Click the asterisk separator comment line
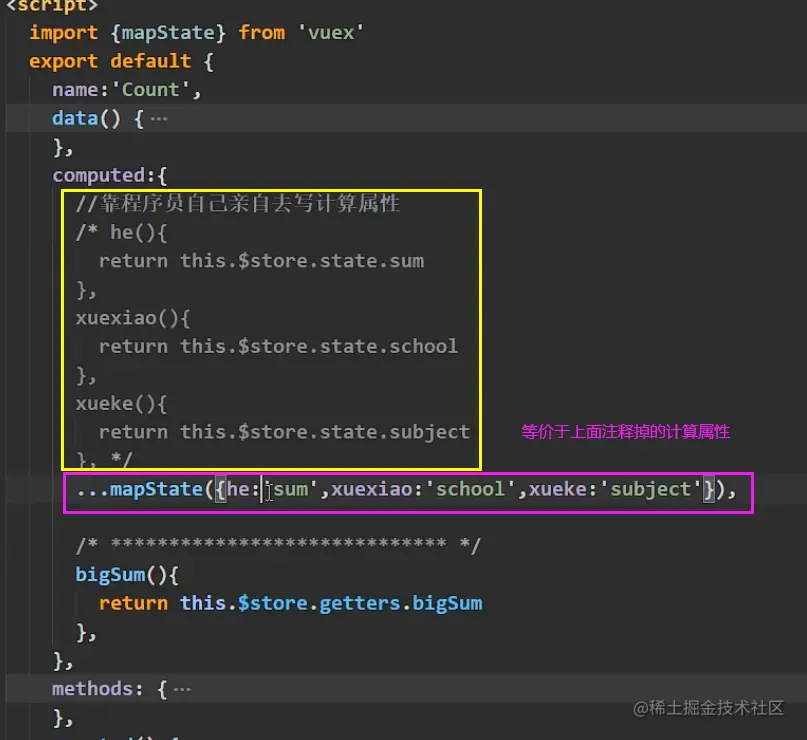Image resolution: width=807 pixels, height=740 pixels. [278, 544]
